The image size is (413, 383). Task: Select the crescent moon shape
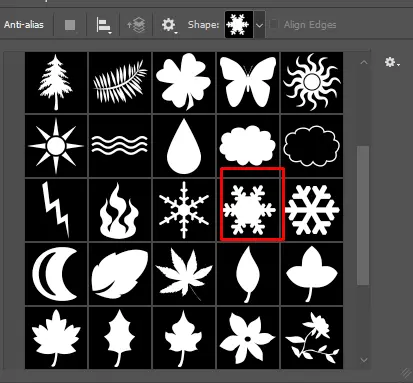(56, 274)
